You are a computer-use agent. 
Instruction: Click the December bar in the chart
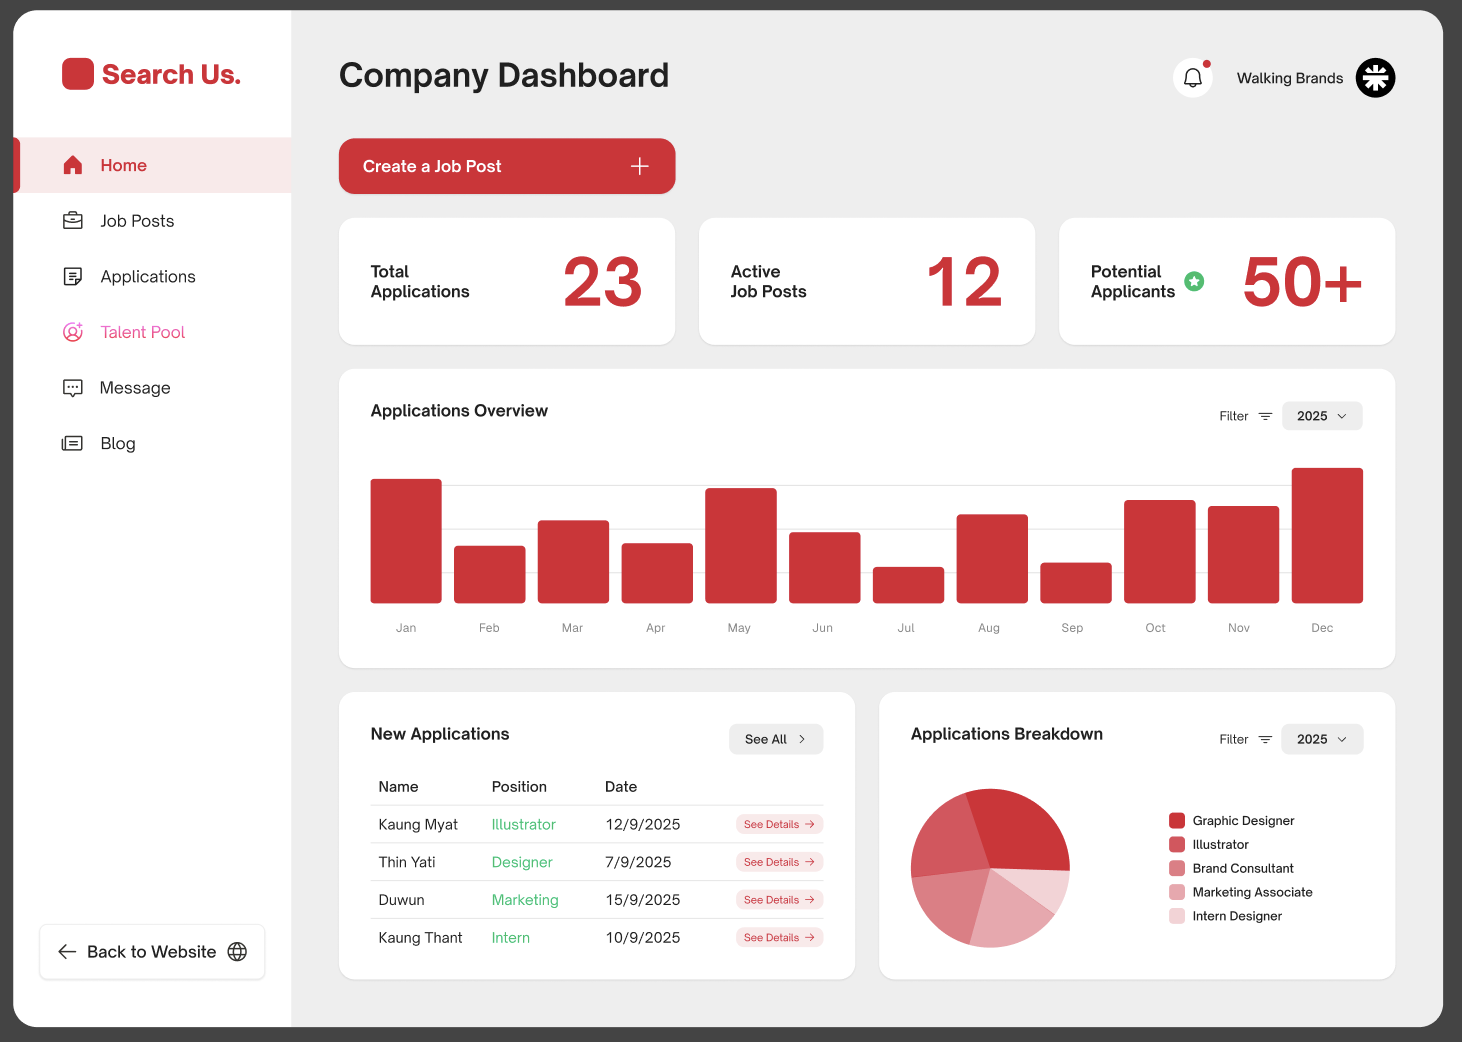[x=1326, y=536]
